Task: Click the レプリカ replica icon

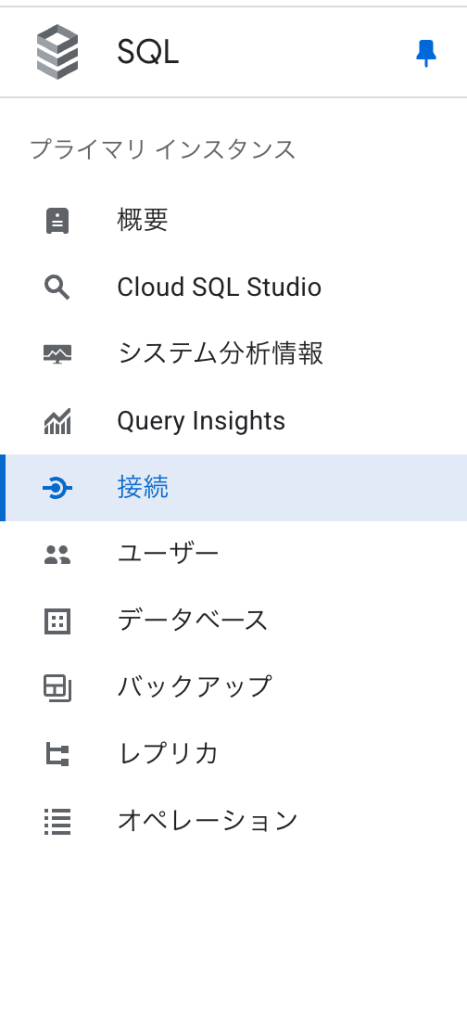Action: 57,756
